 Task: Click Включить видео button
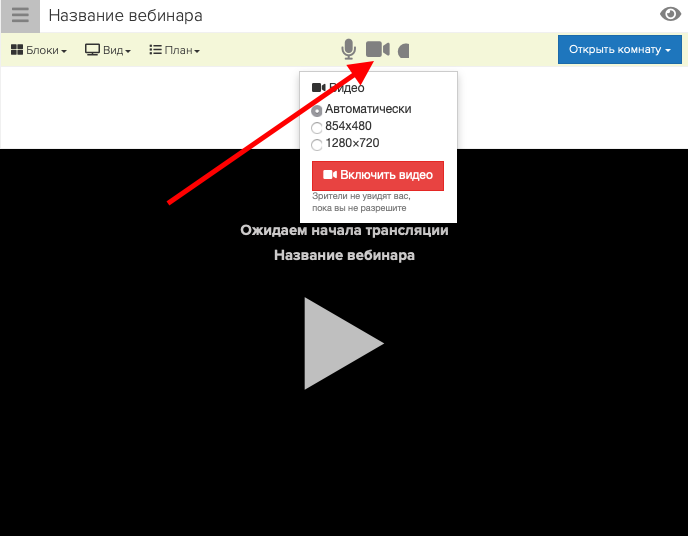[378, 175]
